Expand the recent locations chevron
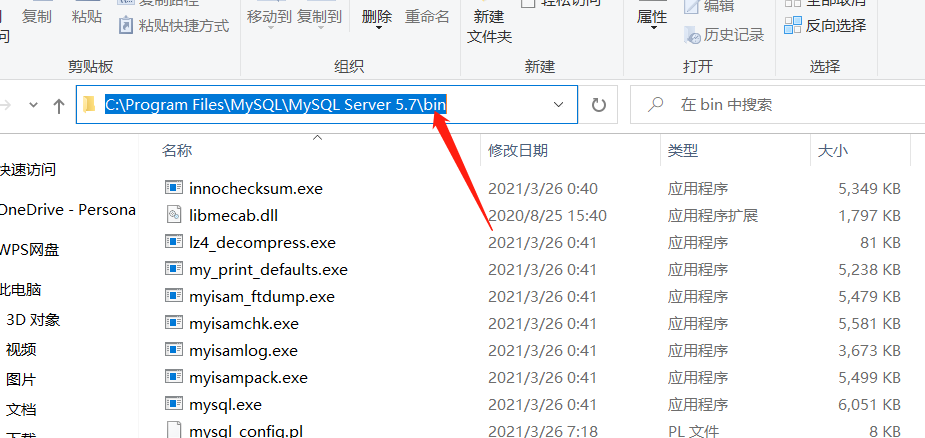 point(34,106)
